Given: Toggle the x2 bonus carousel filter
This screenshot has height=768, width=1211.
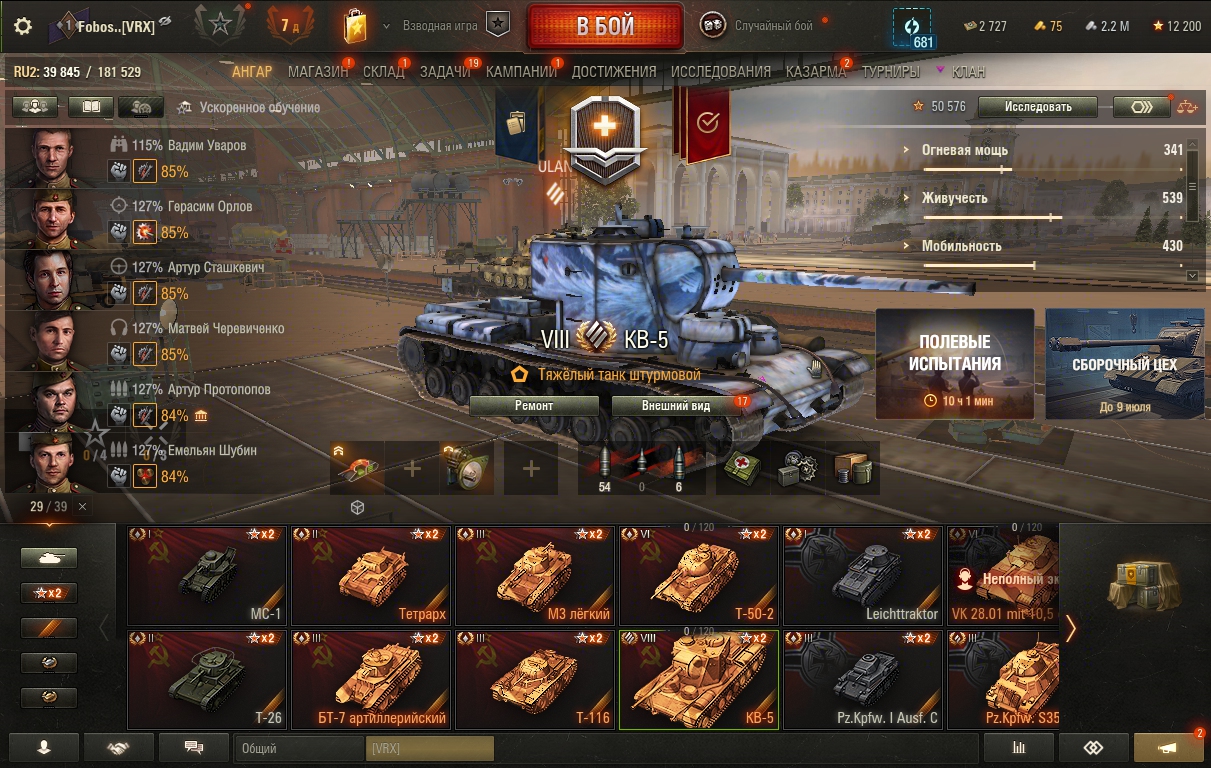Looking at the screenshot, I should click(49, 593).
